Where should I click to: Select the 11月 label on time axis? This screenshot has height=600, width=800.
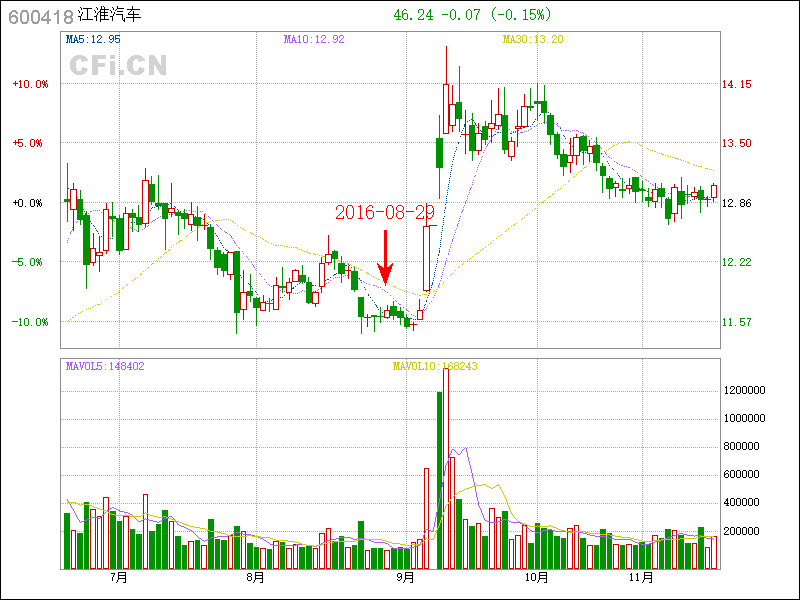click(x=641, y=577)
